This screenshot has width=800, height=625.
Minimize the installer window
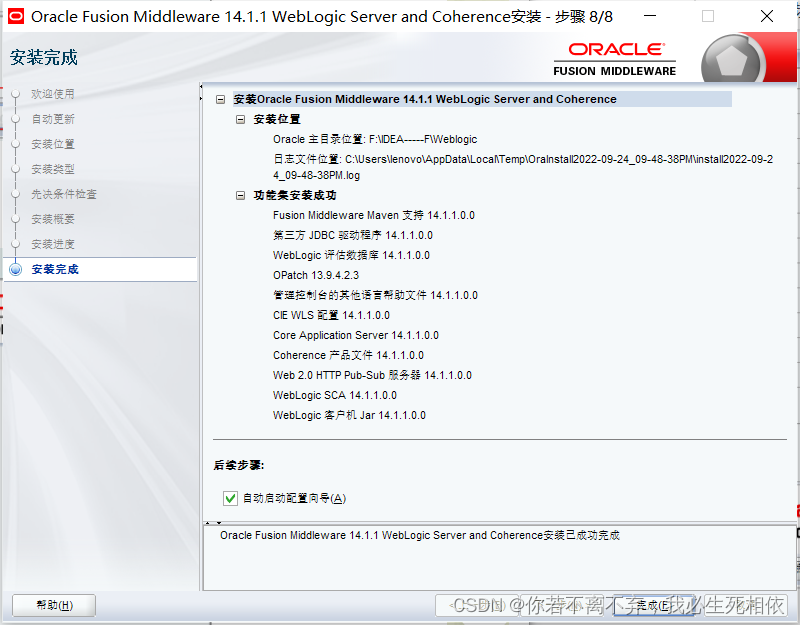click(x=649, y=16)
